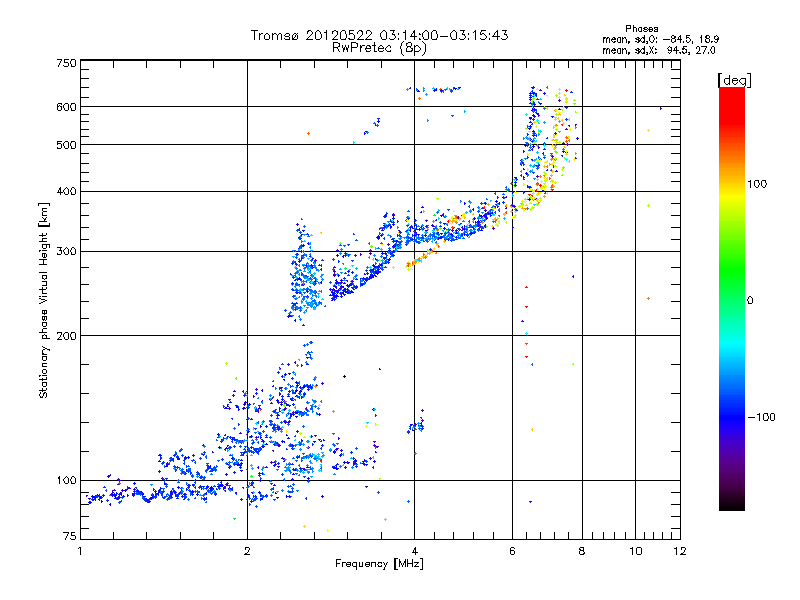The width and height of the screenshot is (800, 600).
Task: Click the colorbar tick label '100'
Action: click(757, 184)
